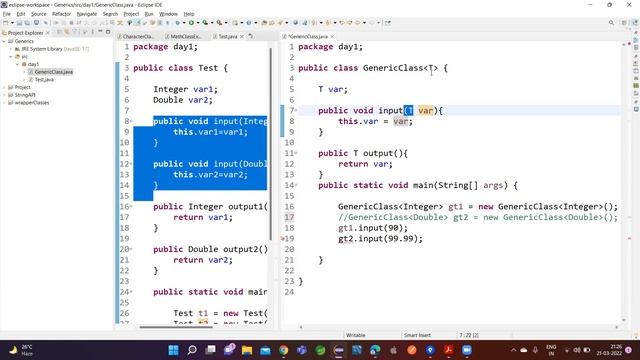Expand the wrapperClasses project node

coord(4,103)
